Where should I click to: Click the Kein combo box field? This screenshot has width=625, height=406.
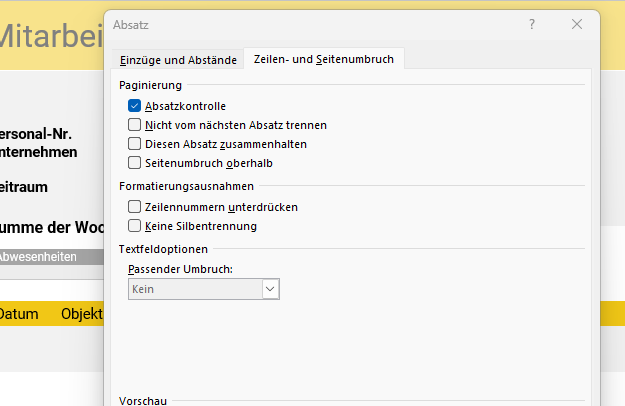pyautogui.click(x=194, y=289)
